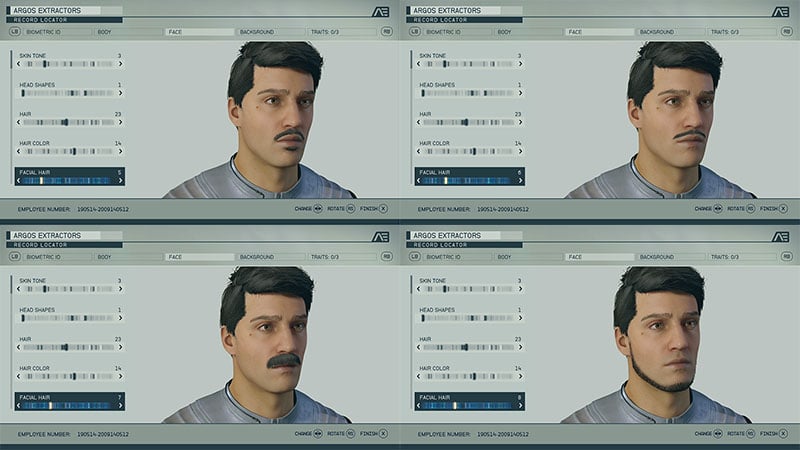Open the Background tab in Facial Hair 5 panel

click(x=269, y=32)
